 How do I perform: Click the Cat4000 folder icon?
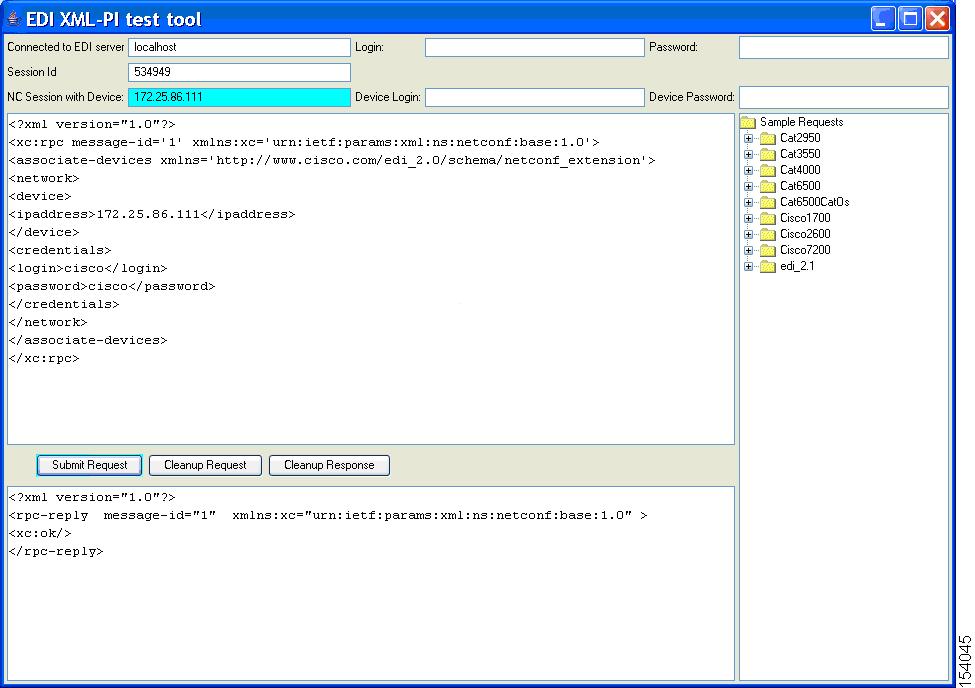click(x=768, y=170)
